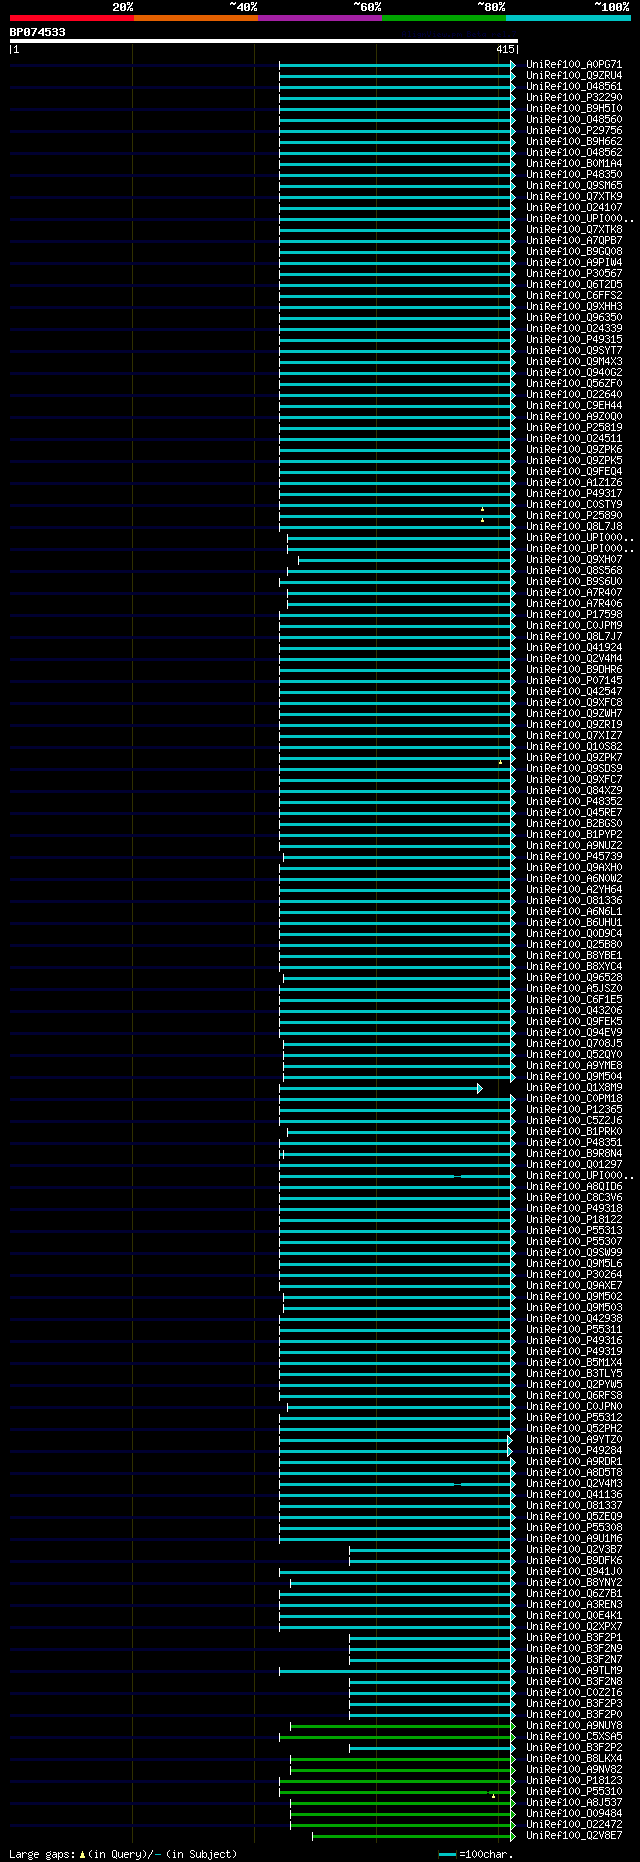Open hit UniRef100_Q9ZRU4
This screenshot has width=640, height=1862.
[574, 76]
